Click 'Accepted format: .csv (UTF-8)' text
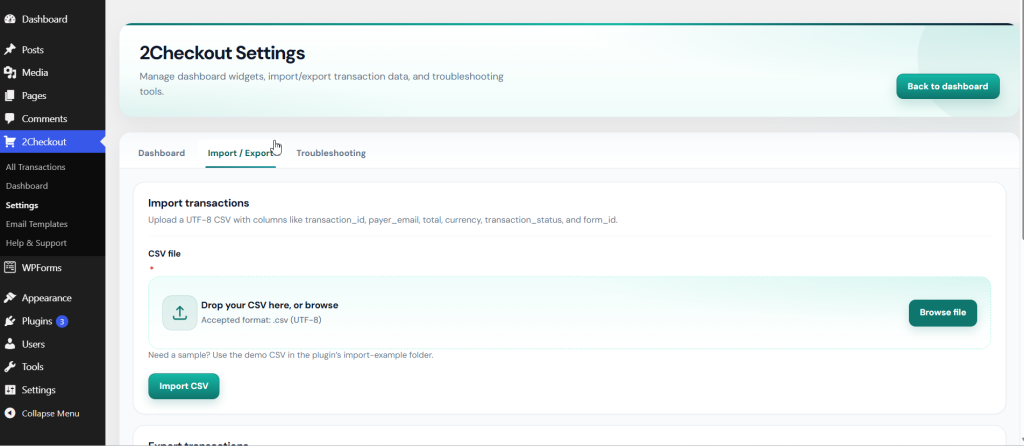 click(x=261, y=320)
